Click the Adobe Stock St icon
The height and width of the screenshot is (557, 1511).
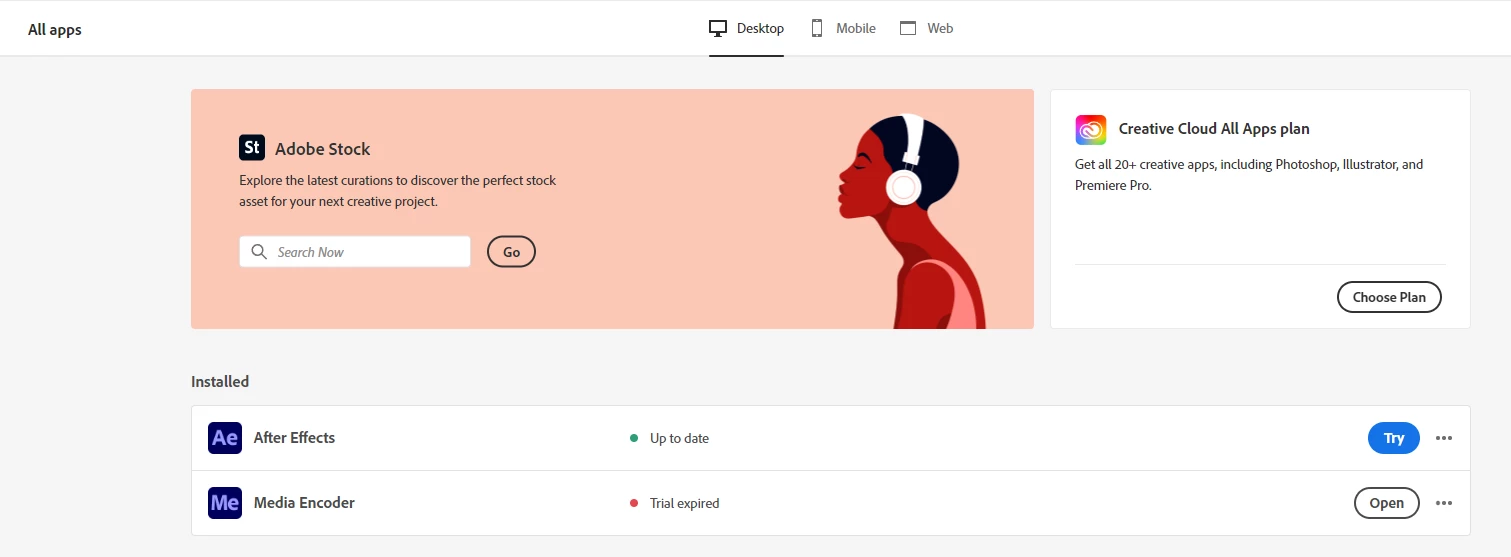click(252, 148)
